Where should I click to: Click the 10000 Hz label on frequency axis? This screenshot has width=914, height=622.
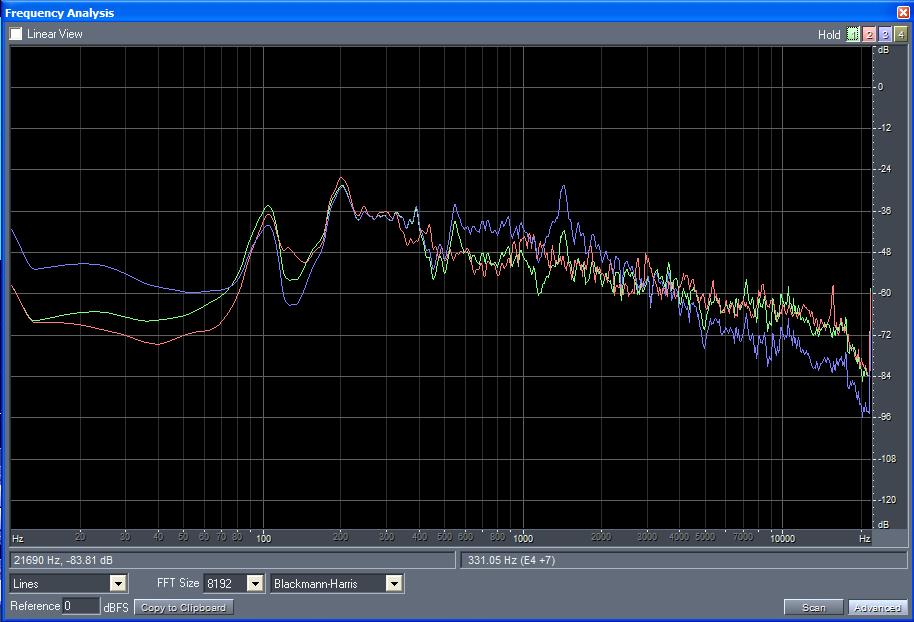pos(782,538)
